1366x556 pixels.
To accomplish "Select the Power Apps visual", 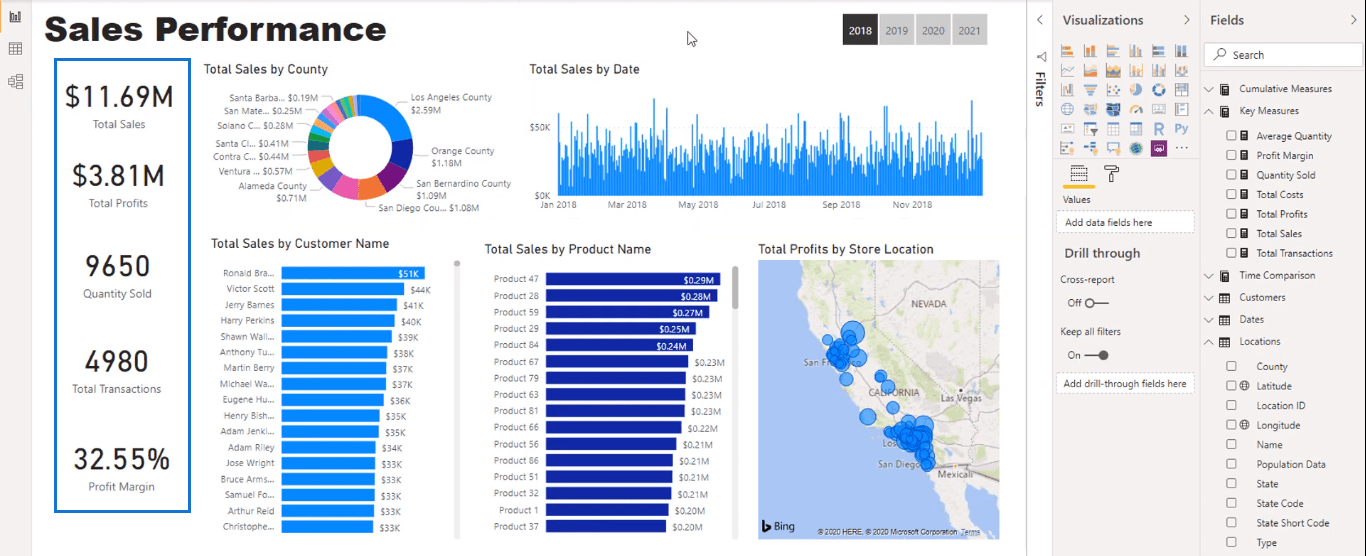I will click(x=1159, y=147).
